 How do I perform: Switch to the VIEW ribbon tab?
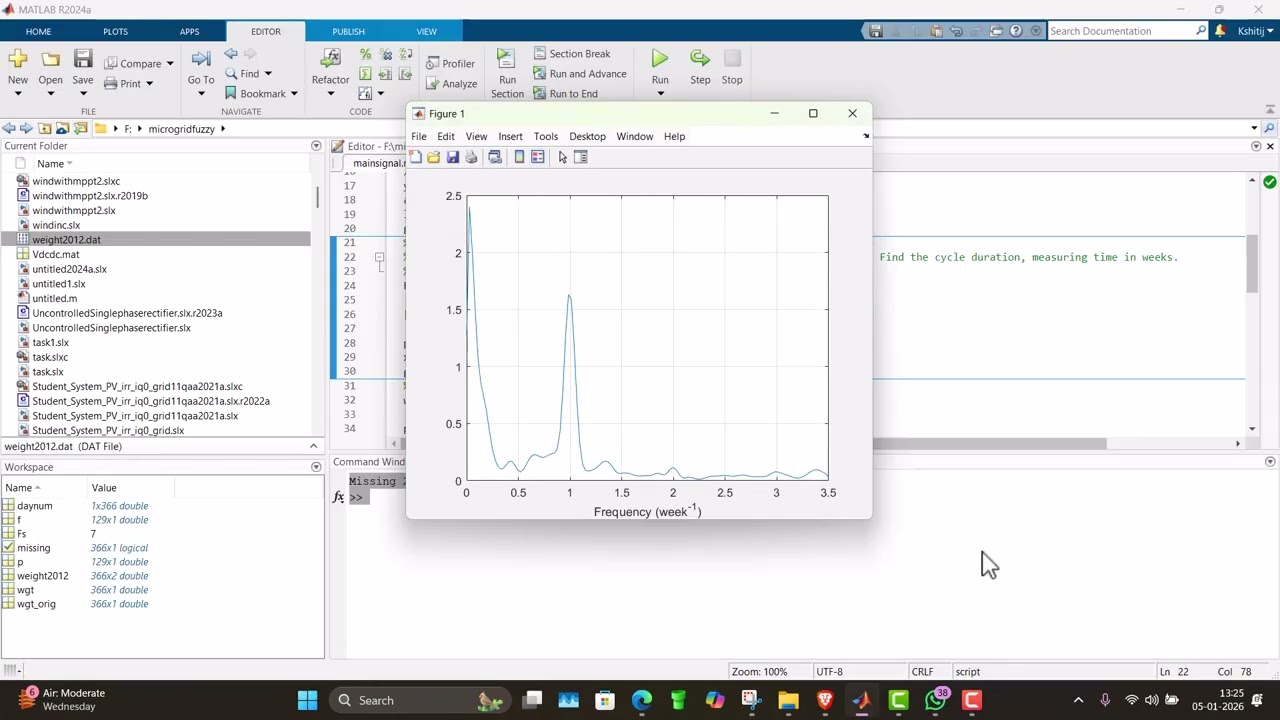coord(426,31)
